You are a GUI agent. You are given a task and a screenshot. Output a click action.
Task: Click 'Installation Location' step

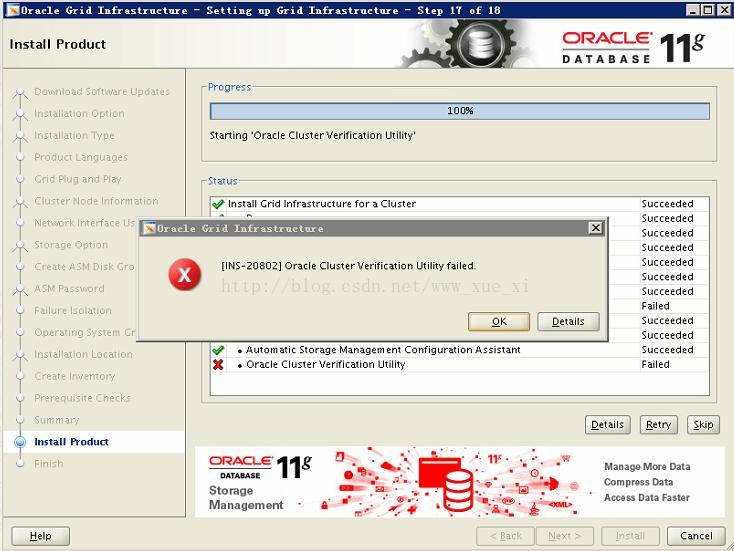[83, 354]
